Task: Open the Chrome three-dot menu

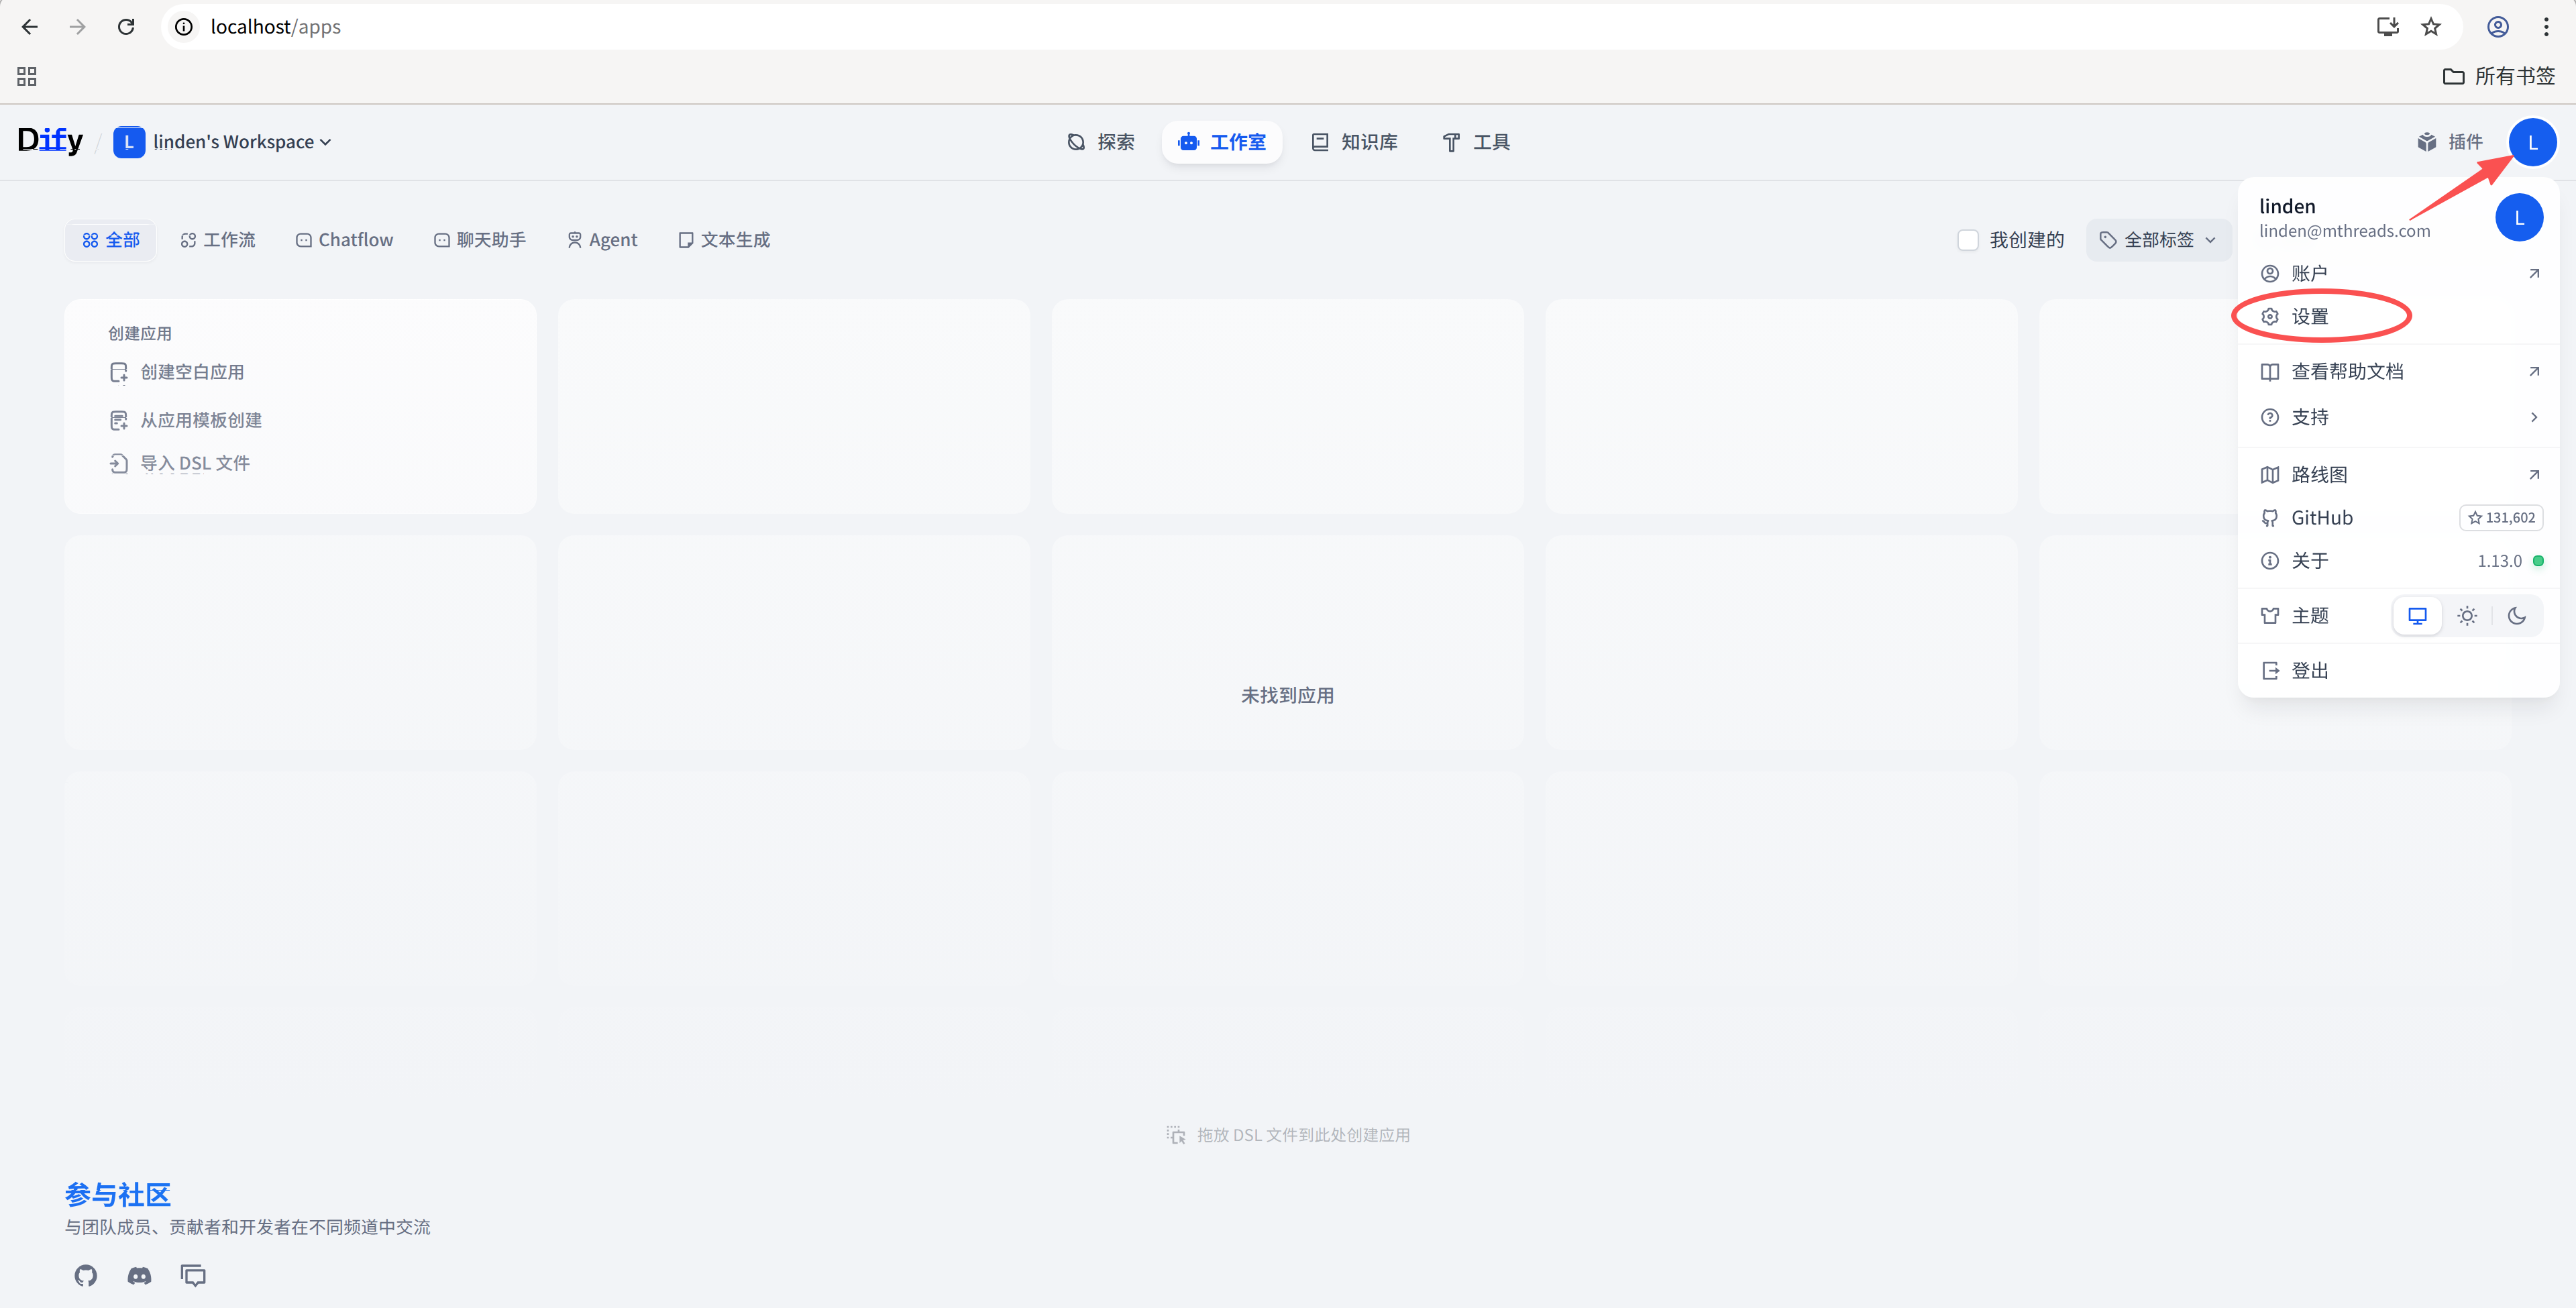Action: click(2546, 27)
